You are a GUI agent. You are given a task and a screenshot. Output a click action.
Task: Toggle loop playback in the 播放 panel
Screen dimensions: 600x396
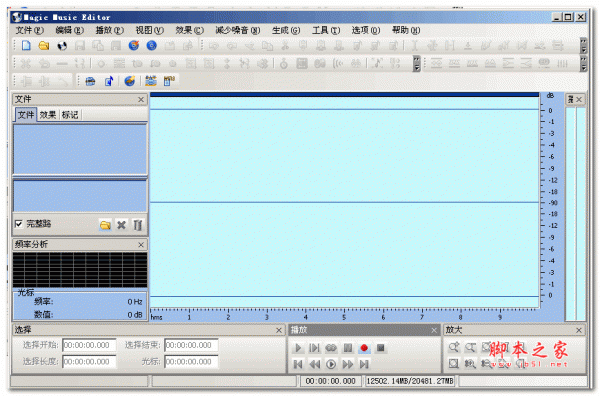tap(331, 348)
